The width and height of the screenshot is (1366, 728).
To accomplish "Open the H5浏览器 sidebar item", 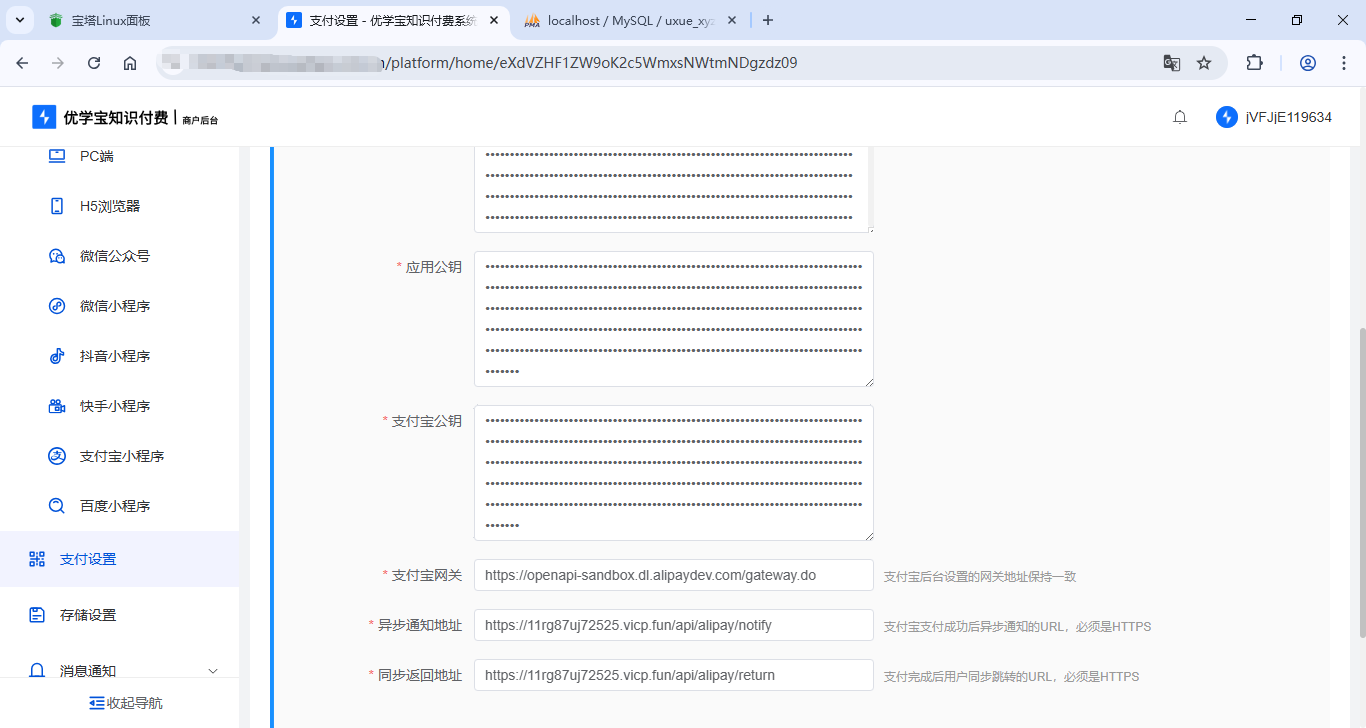I will [110, 206].
